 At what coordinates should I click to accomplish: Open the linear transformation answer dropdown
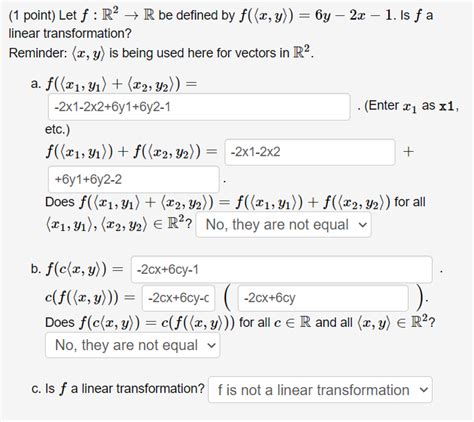(320, 390)
